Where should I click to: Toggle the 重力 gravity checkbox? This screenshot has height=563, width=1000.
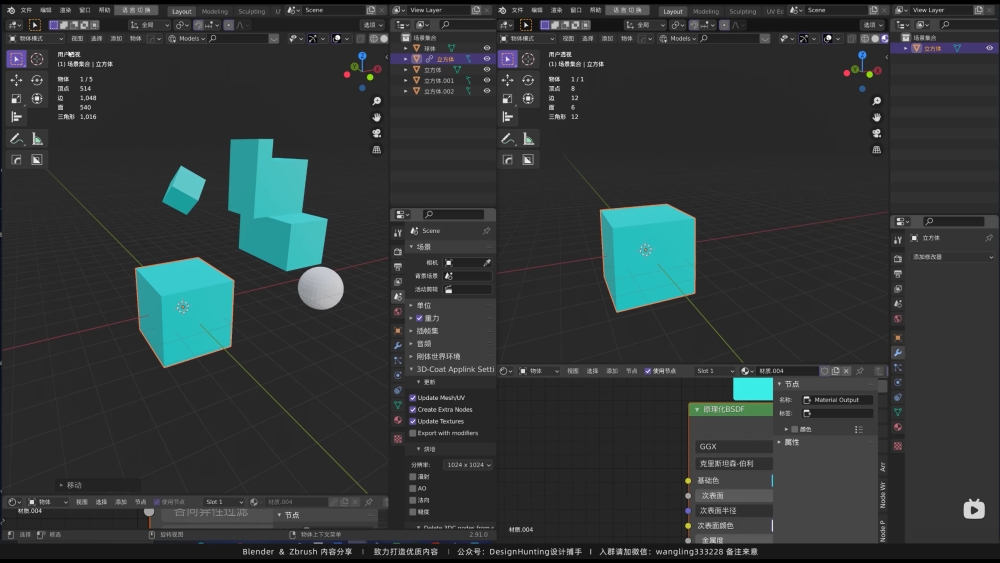[420, 318]
